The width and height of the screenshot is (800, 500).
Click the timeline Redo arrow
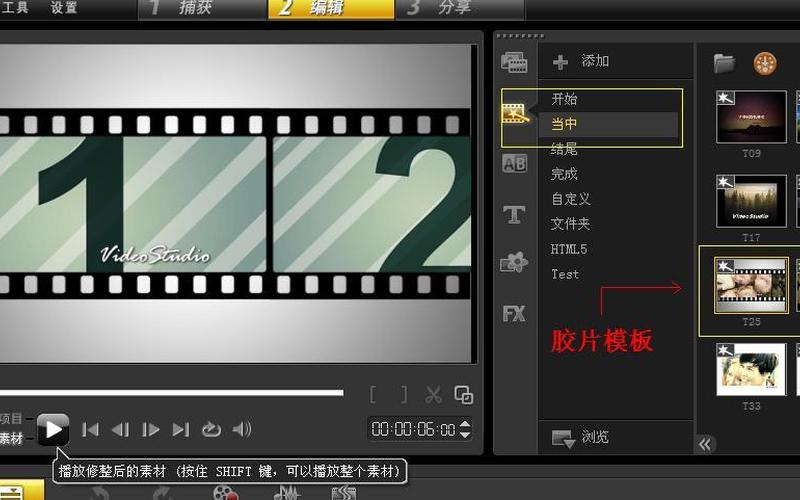click(x=162, y=494)
